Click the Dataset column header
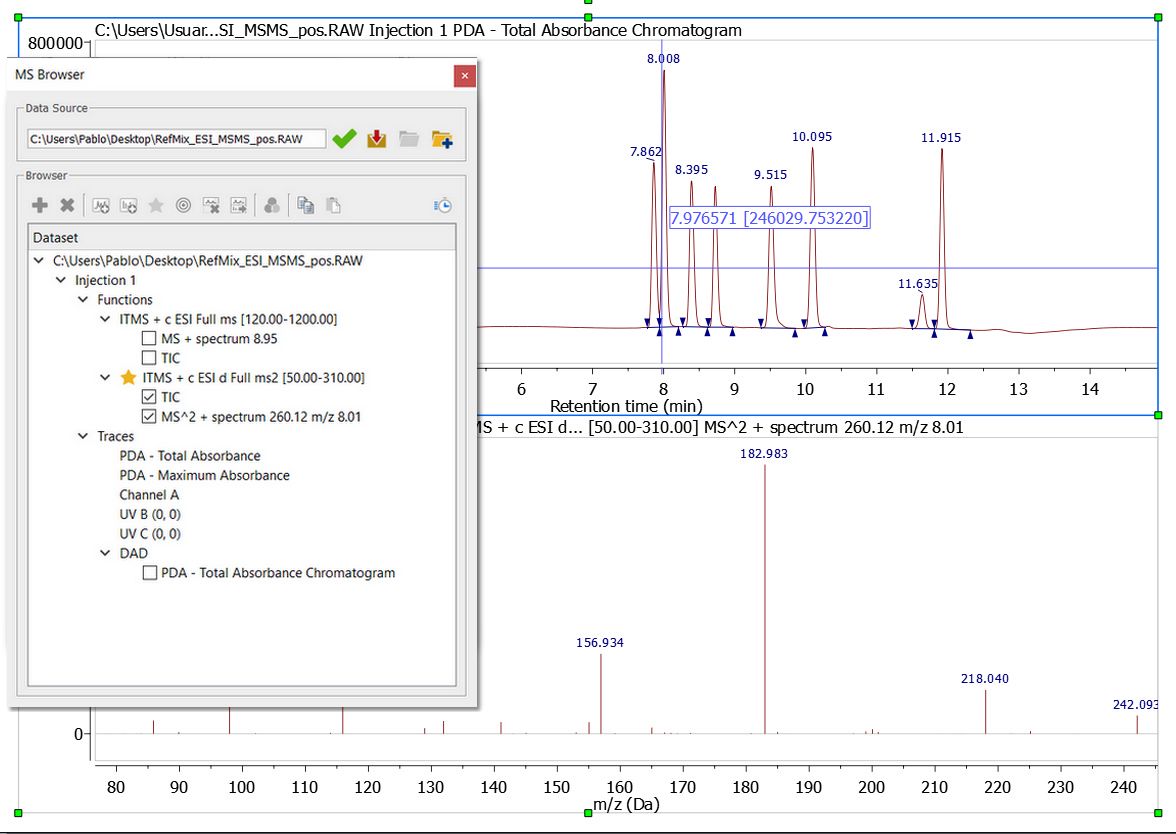1176x834 pixels. pos(242,237)
